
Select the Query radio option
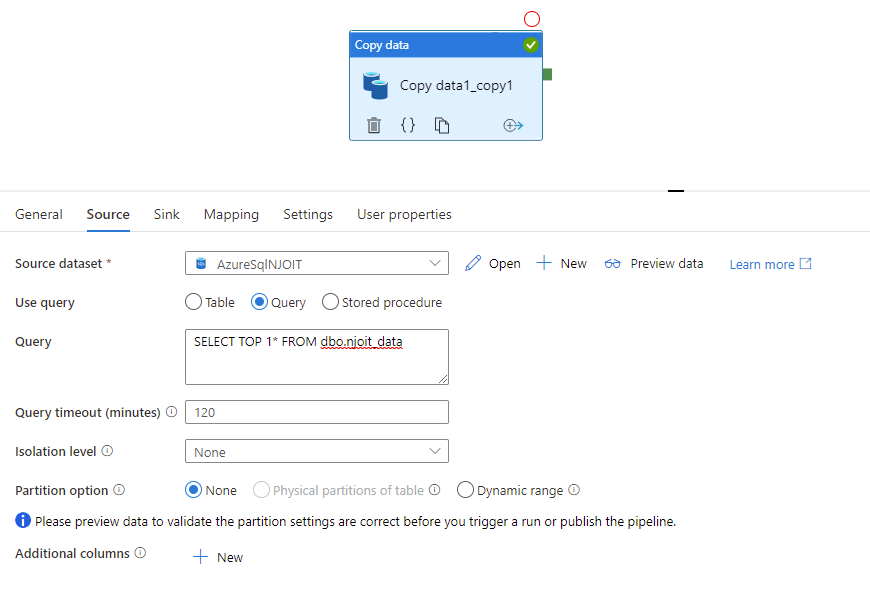[x=259, y=302]
